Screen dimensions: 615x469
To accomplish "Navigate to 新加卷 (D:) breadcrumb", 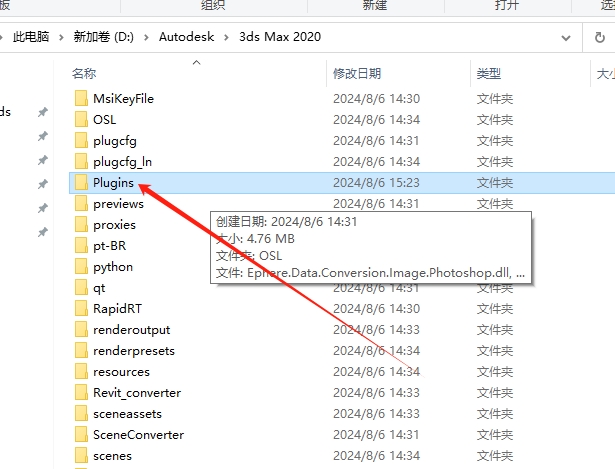I will (x=104, y=37).
